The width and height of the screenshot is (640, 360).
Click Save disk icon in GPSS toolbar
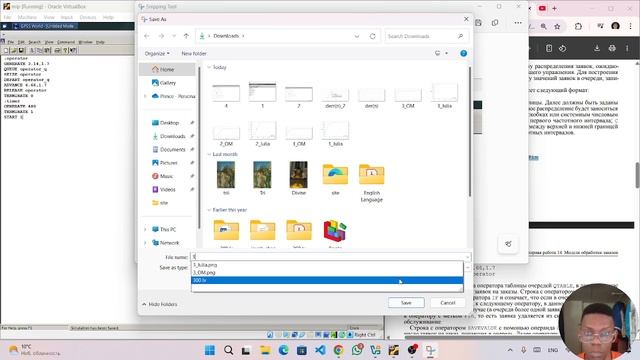coord(21,50)
